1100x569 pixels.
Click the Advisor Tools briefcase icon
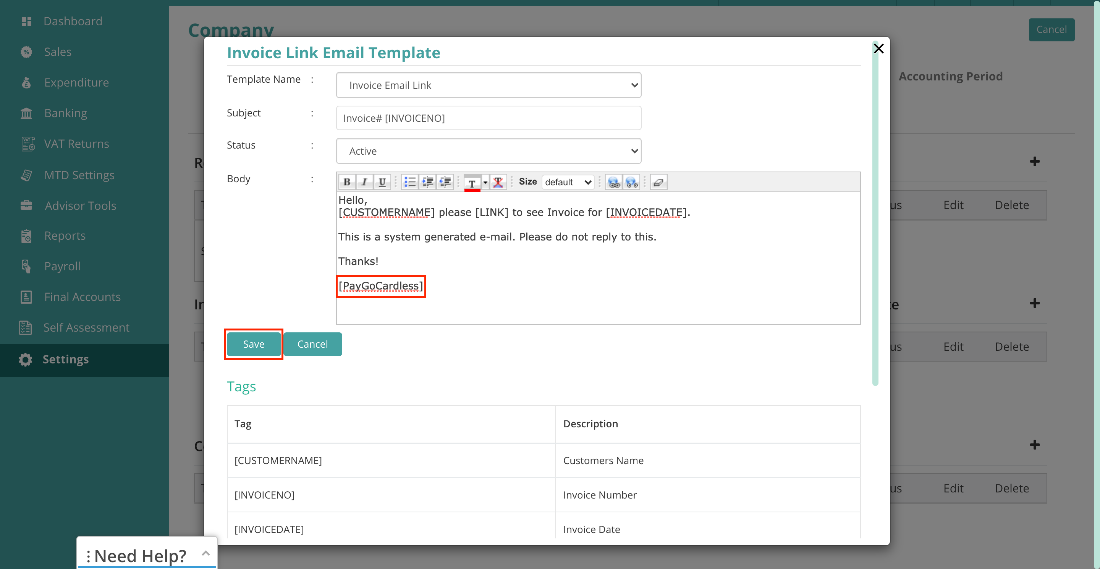(x=27, y=206)
